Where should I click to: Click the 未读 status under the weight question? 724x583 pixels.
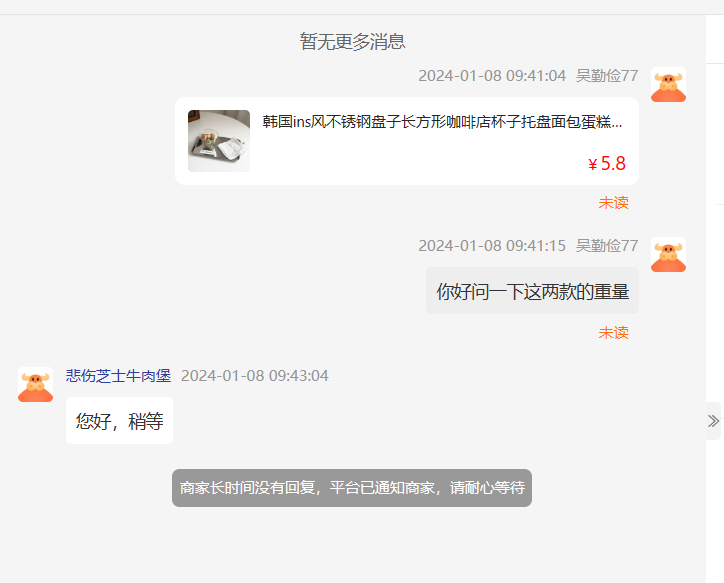614,333
